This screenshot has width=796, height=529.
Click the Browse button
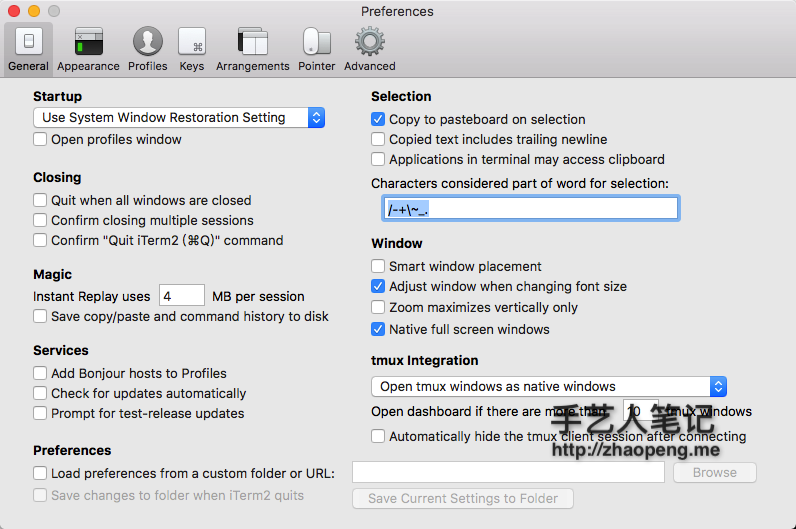[714, 473]
